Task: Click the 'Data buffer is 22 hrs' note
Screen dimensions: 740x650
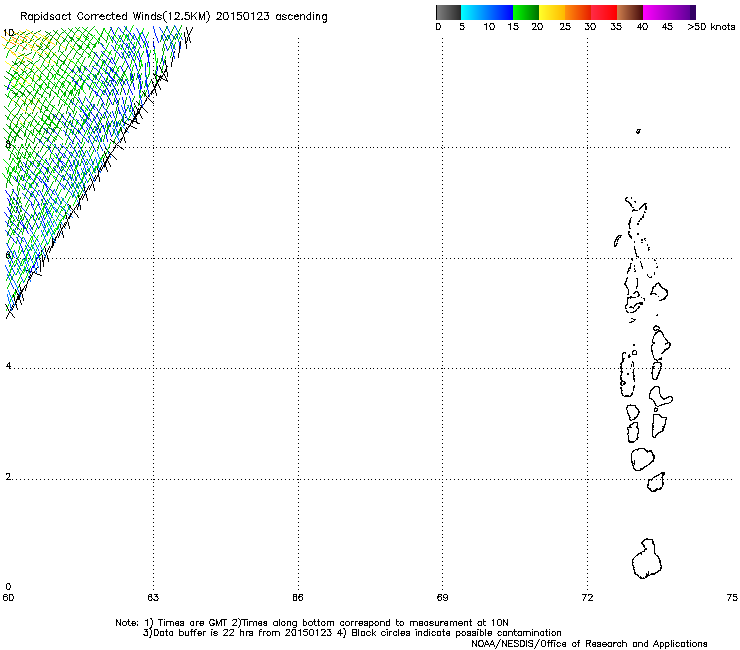Action: [x=352, y=633]
